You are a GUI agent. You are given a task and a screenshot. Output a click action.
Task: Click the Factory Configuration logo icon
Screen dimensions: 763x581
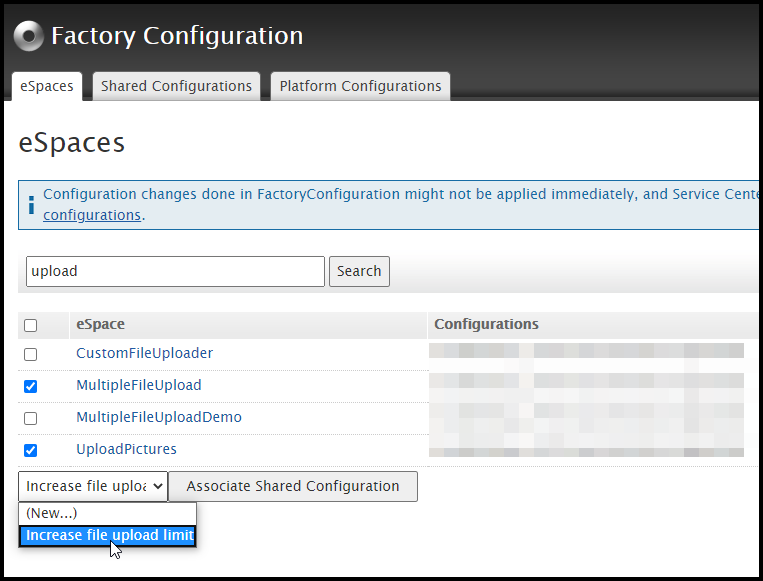[x=29, y=37]
